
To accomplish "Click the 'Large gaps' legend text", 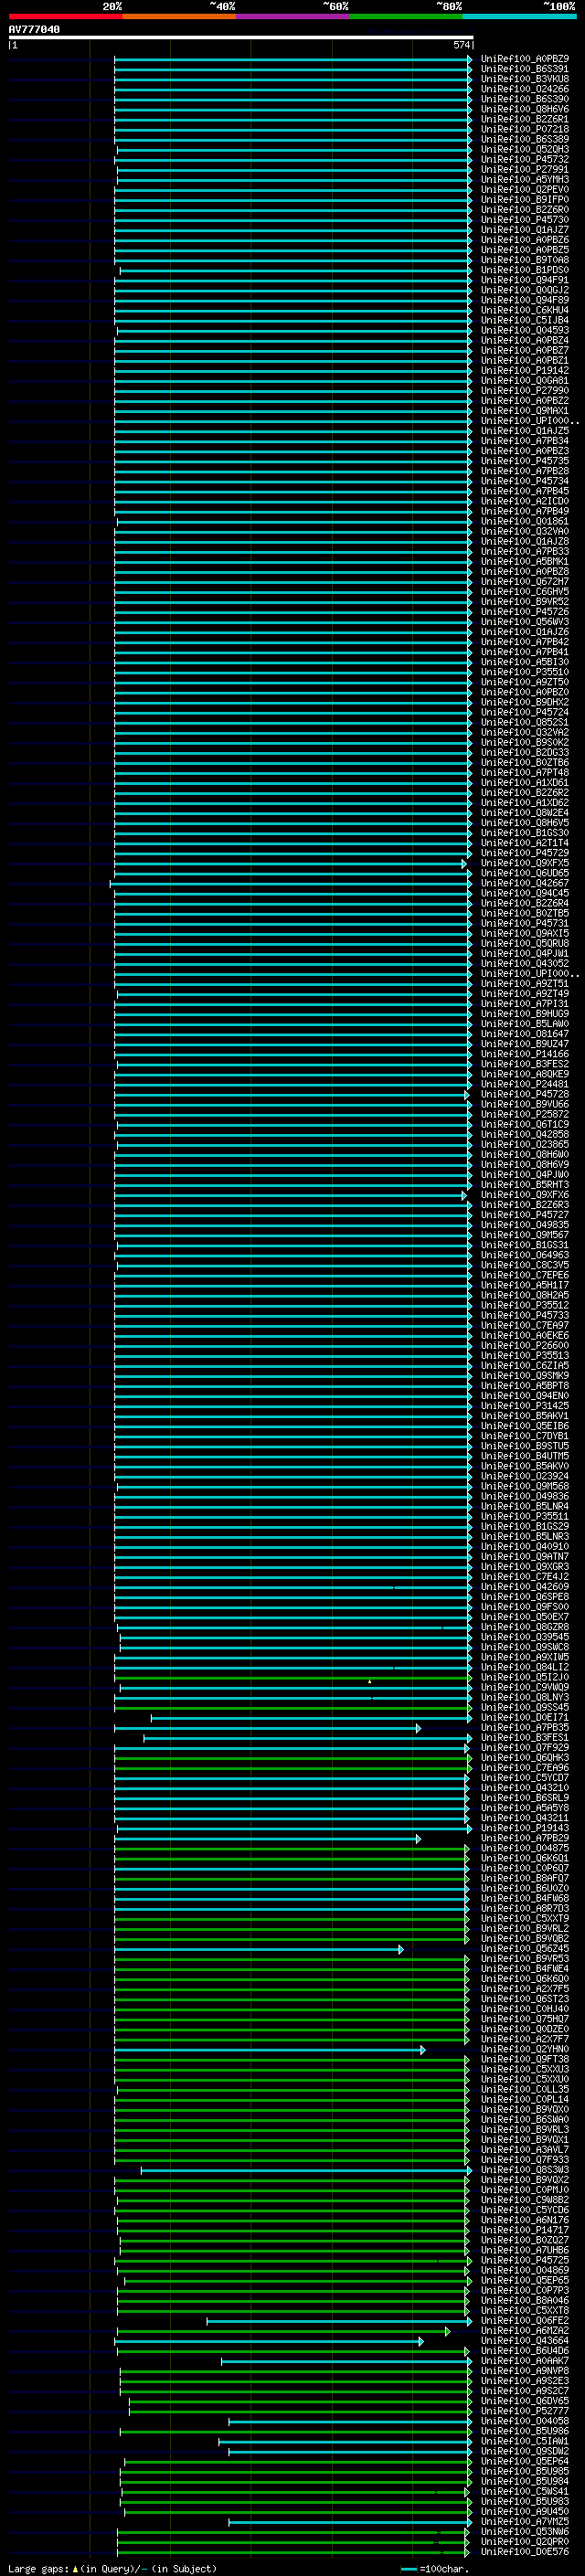I will [39, 2567].
